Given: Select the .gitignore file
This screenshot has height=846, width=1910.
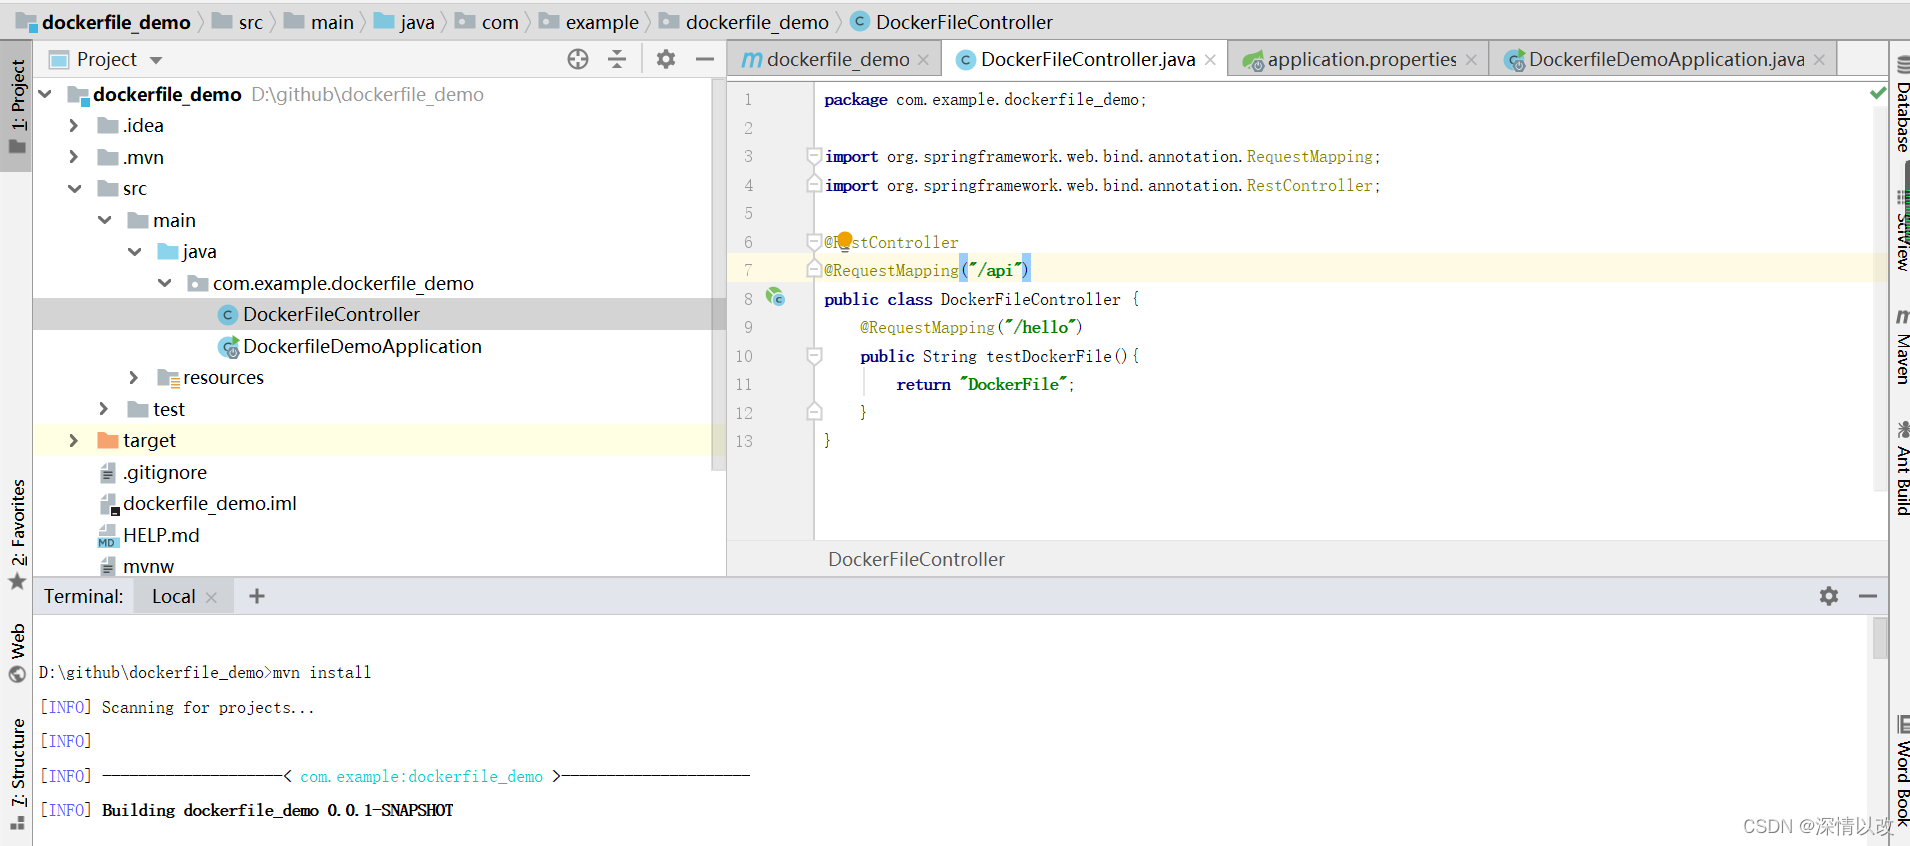Looking at the screenshot, I should pos(165,472).
